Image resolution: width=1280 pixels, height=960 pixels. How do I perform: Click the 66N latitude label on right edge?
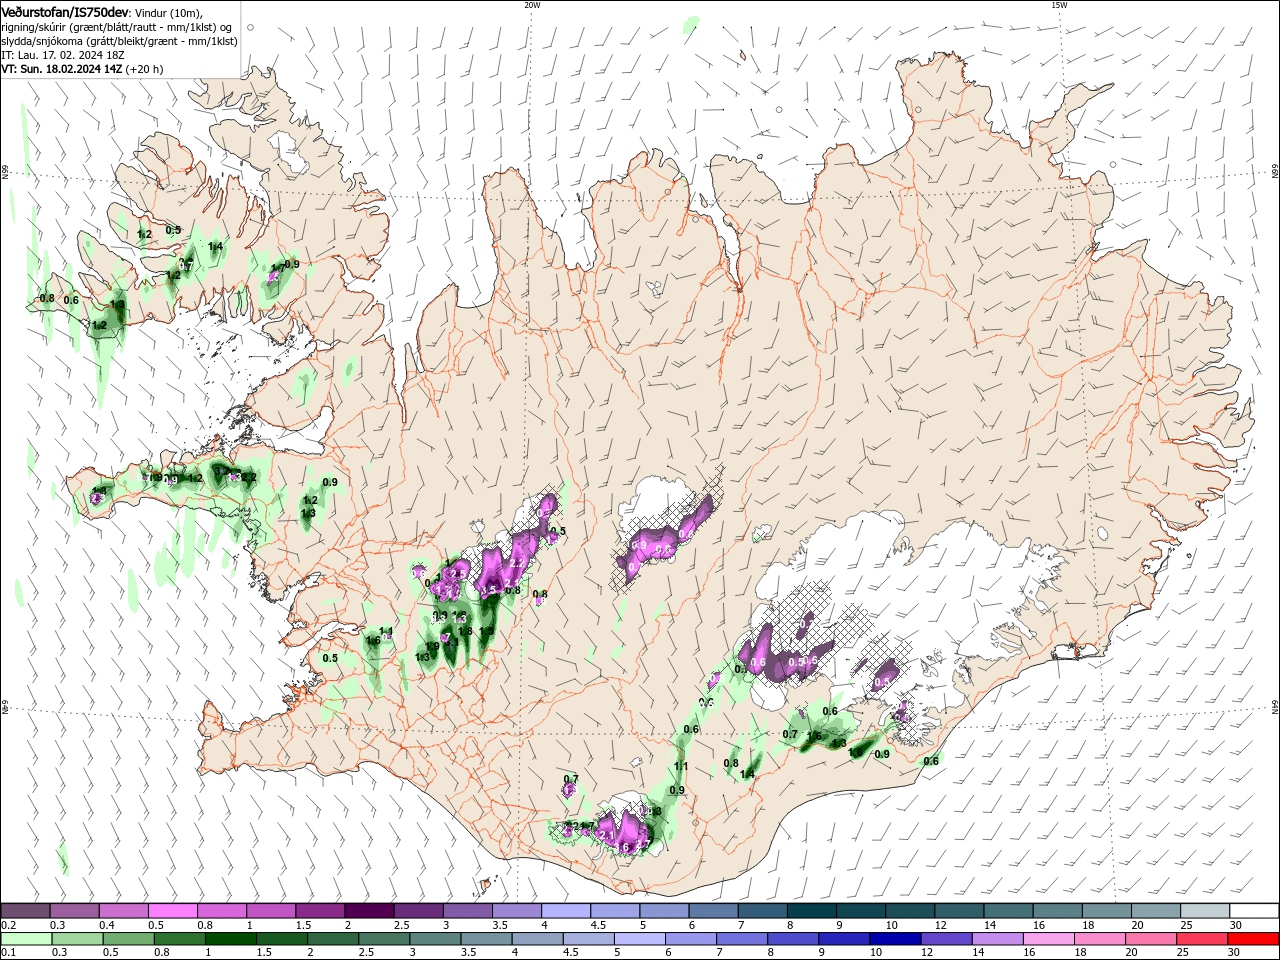(1274, 173)
